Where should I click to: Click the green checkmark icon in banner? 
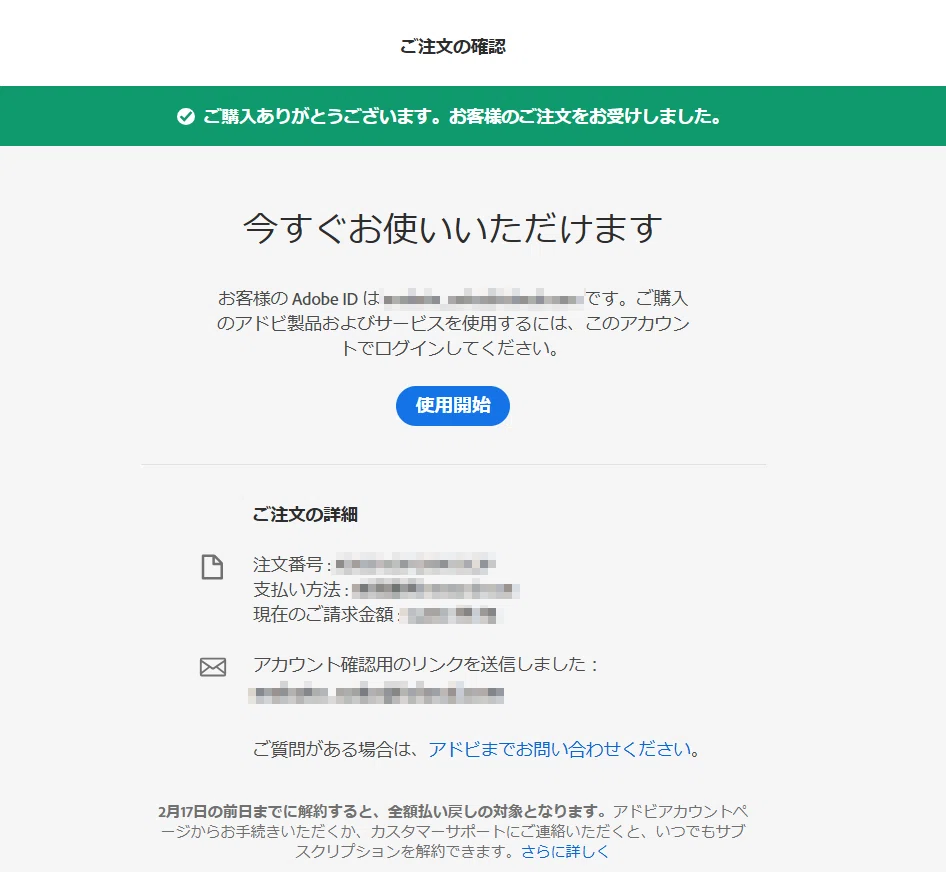tap(186, 116)
